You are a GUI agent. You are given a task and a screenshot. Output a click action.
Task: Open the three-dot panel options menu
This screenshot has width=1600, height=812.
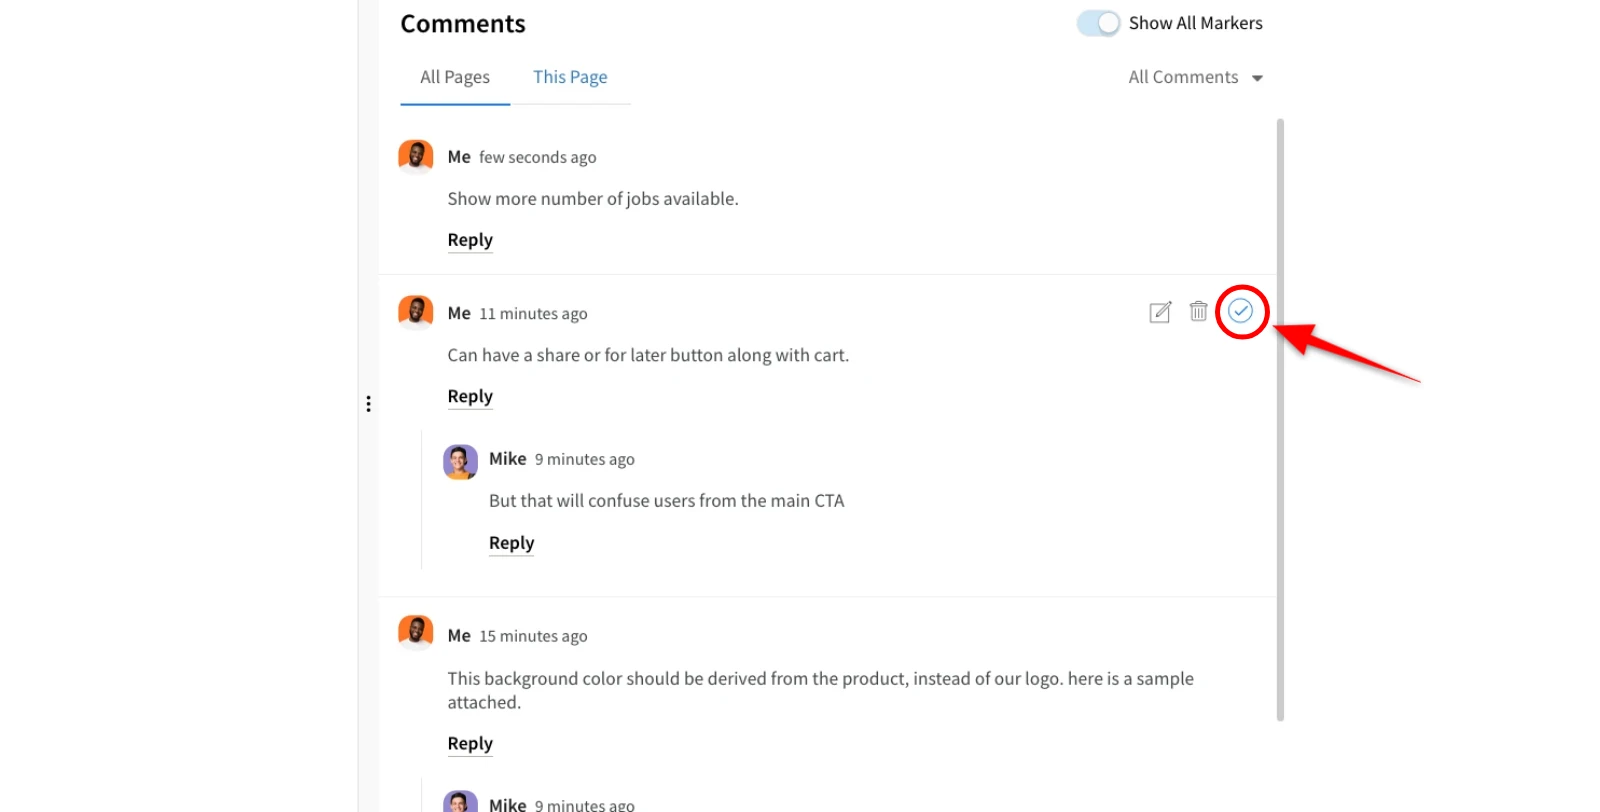[368, 402]
